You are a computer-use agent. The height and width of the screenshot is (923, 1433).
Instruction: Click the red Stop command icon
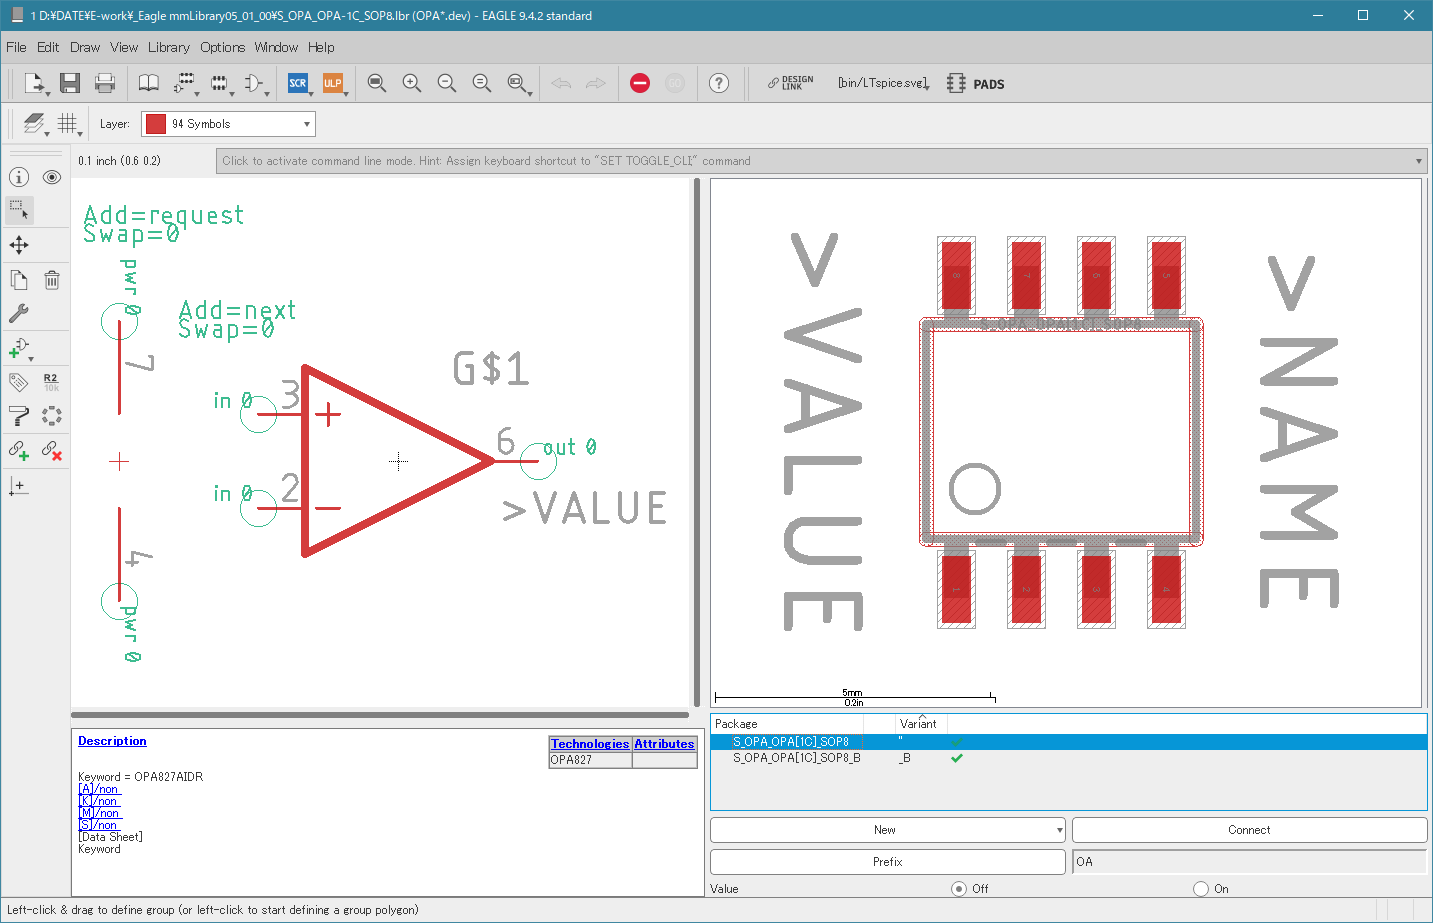click(x=640, y=83)
